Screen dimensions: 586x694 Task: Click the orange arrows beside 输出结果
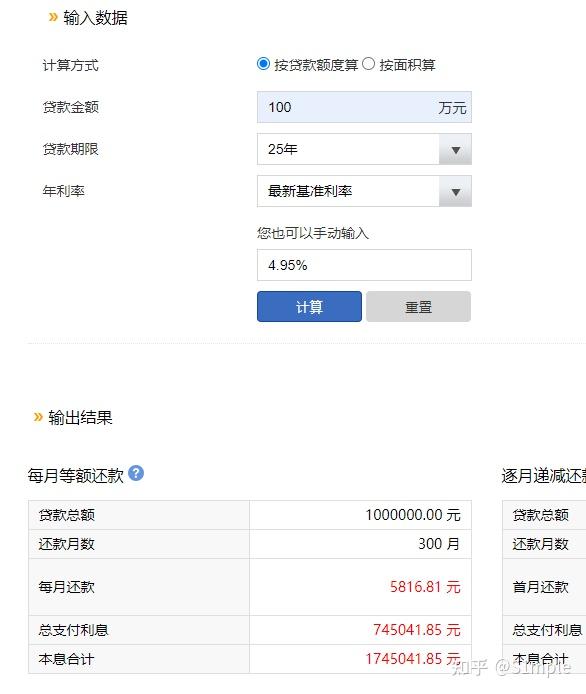click(x=39, y=417)
